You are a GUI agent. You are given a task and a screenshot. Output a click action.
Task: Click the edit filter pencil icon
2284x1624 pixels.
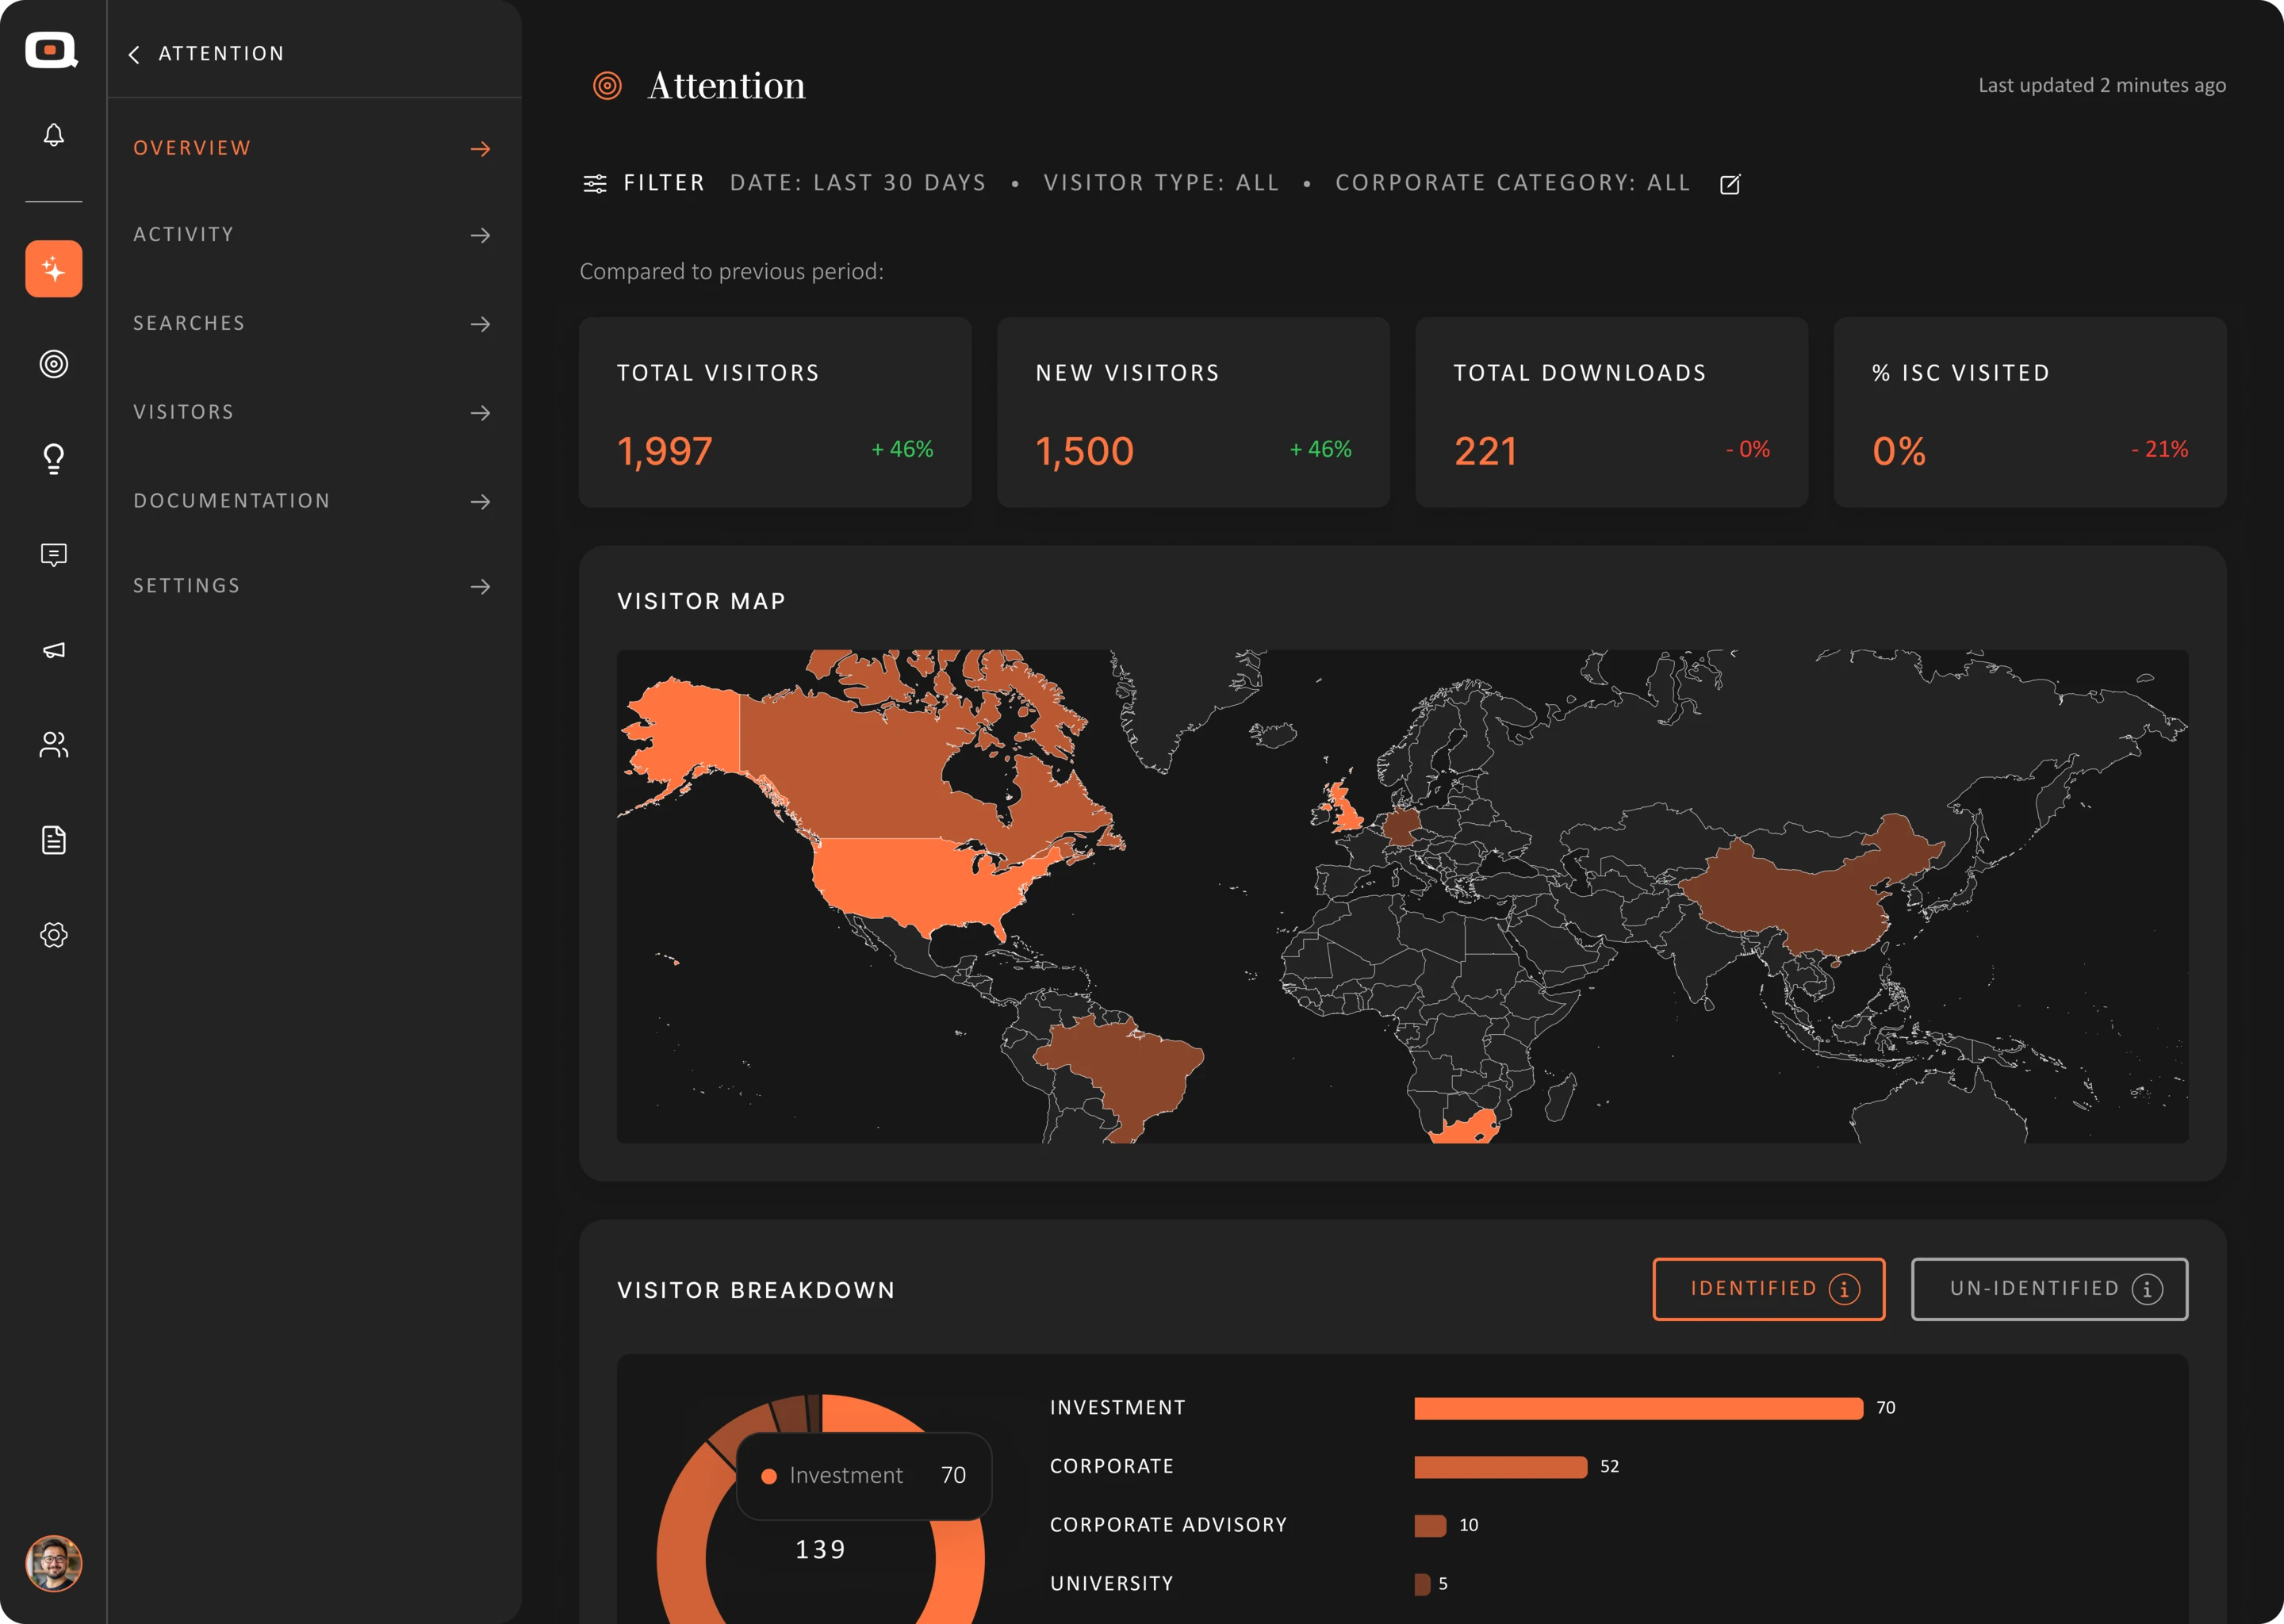click(1730, 184)
